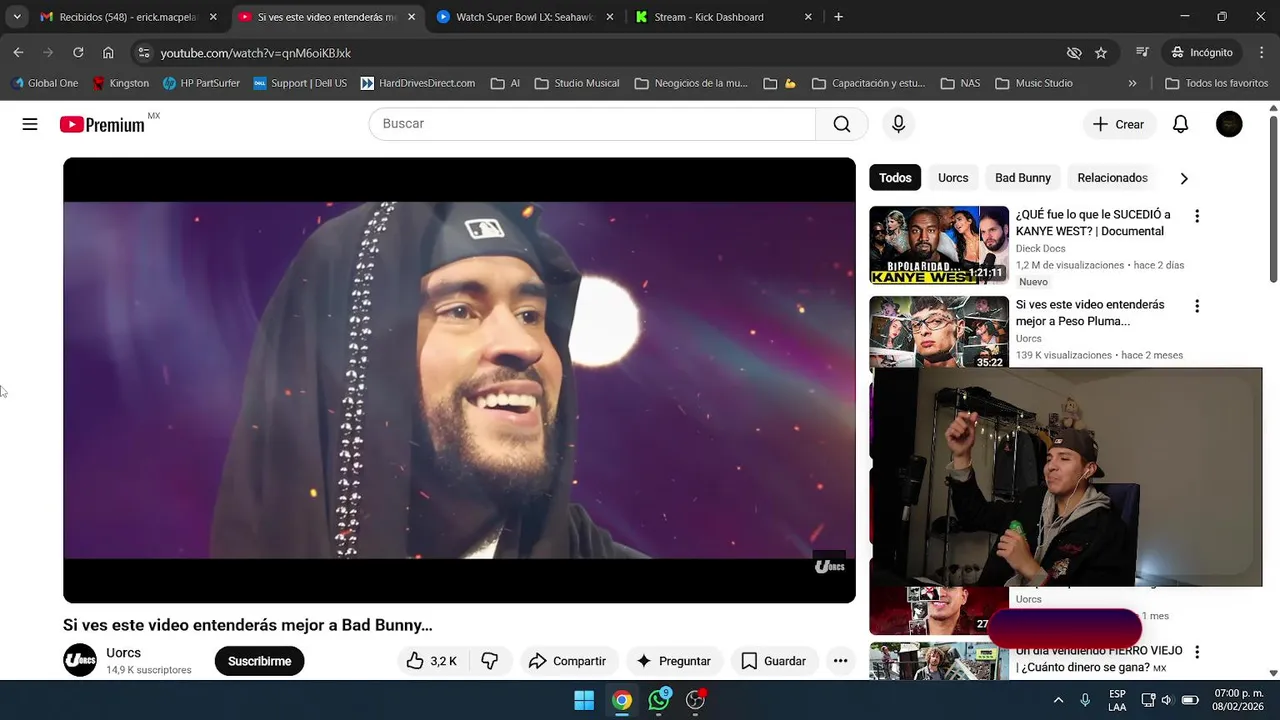Show more filter chips with arrow

pos(1184,178)
